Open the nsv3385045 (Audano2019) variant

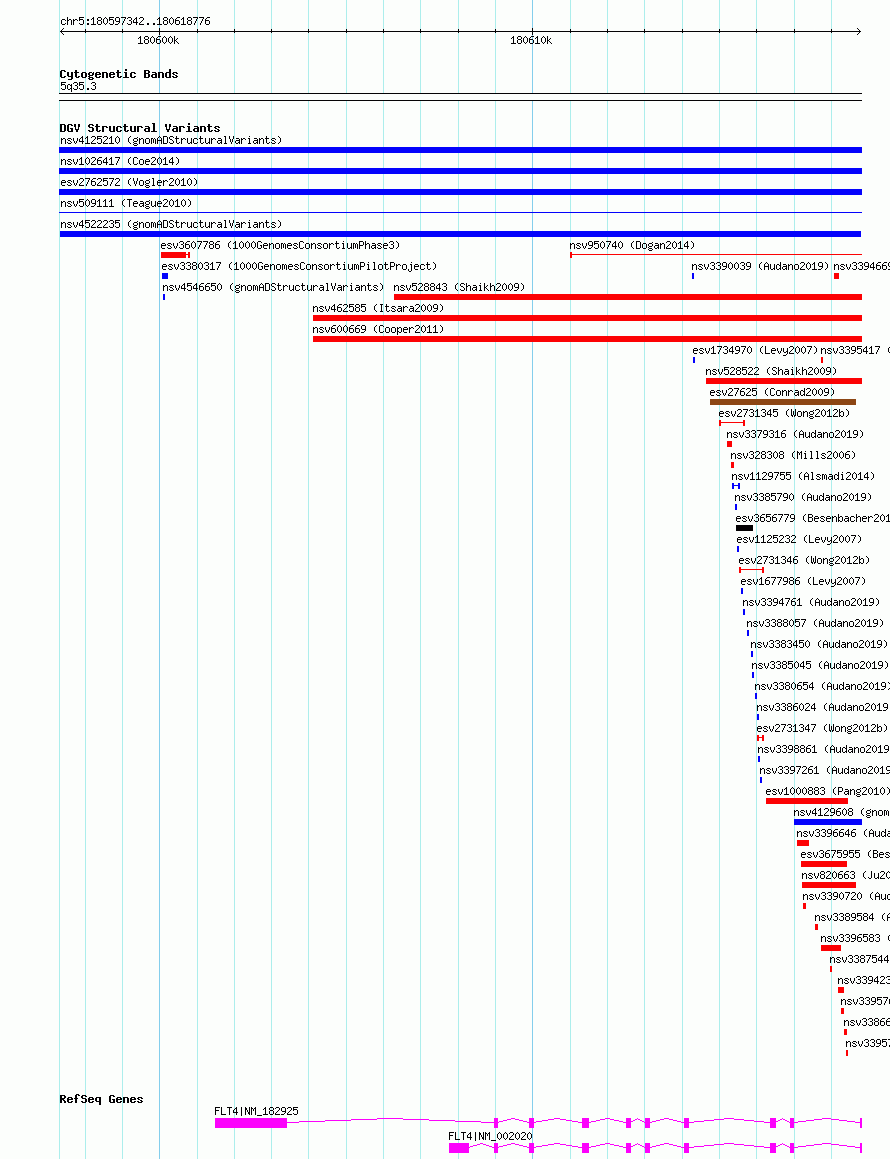click(821, 665)
